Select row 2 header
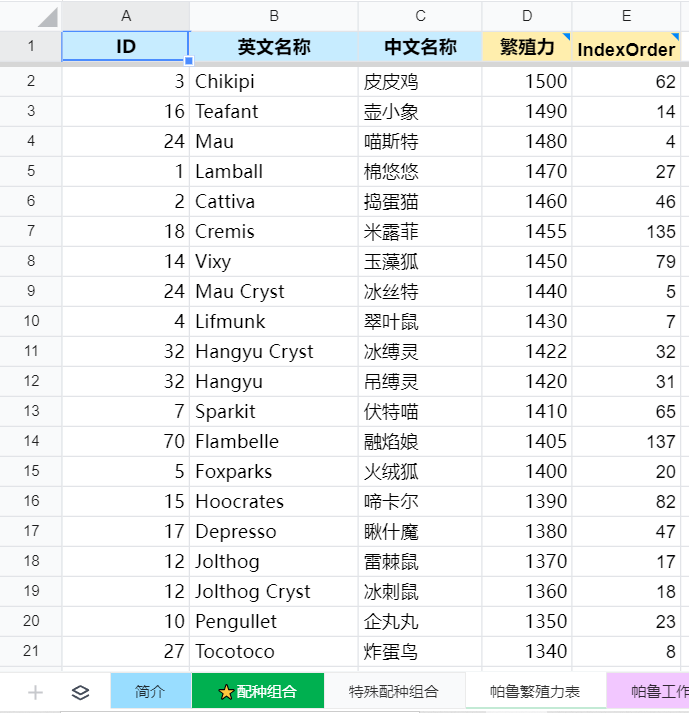Viewport: 689px width, 713px height. pos(30,81)
